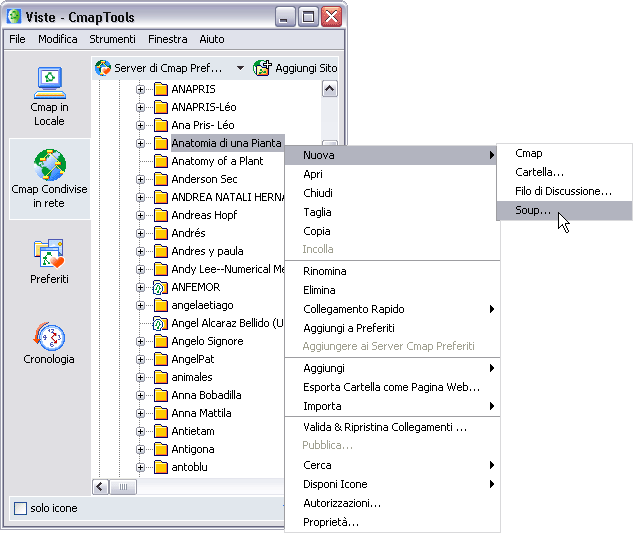Click the ANAPRIS folder icon

160,89
